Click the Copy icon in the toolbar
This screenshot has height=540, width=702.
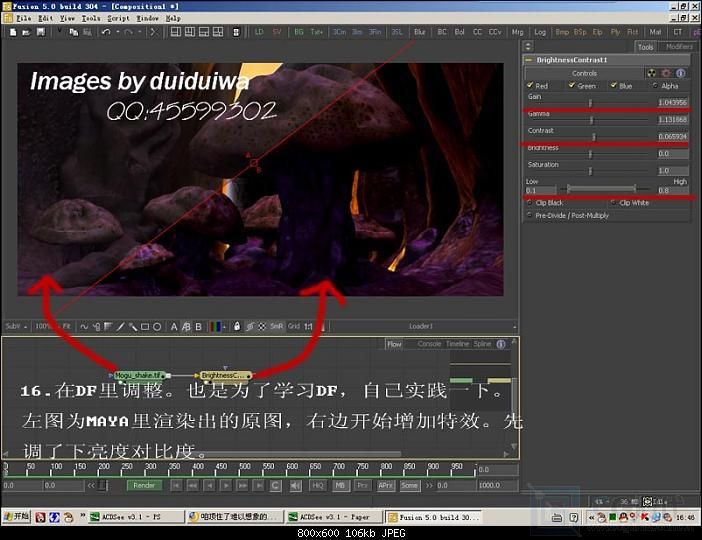(73, 32)
